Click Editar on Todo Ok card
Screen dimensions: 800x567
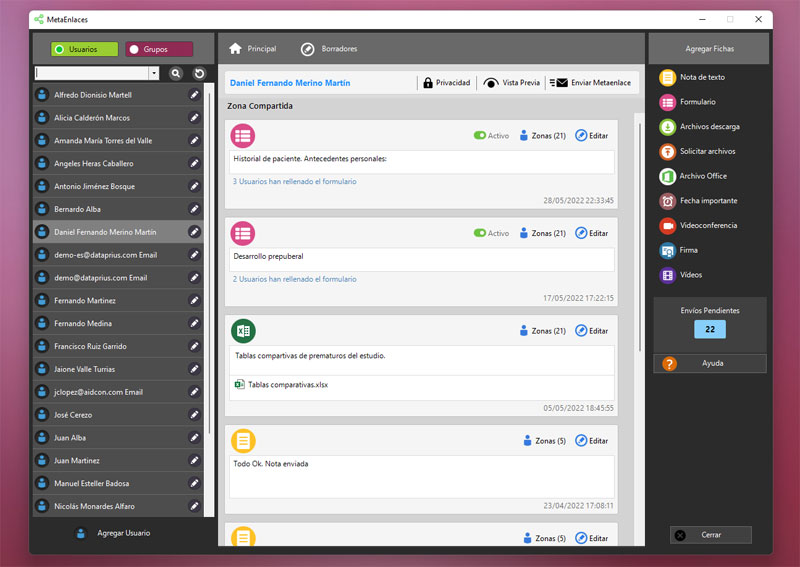coord(592,441)
